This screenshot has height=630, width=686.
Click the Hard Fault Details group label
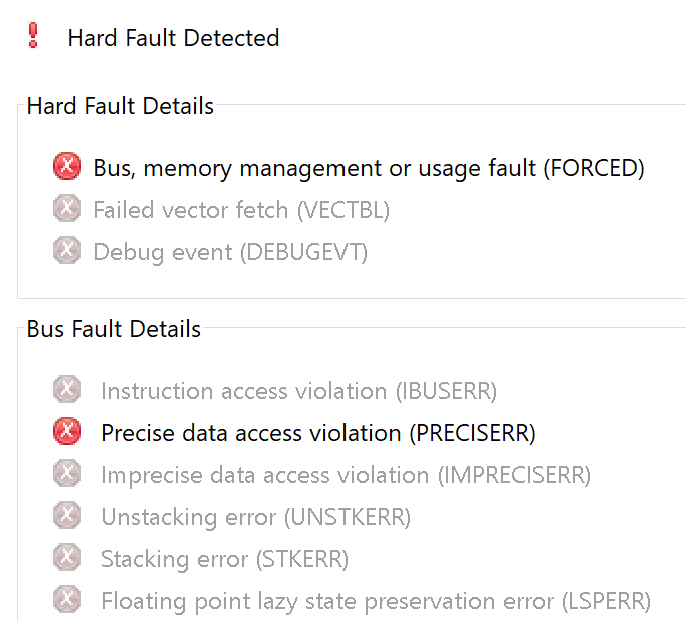tap(120, 106)
